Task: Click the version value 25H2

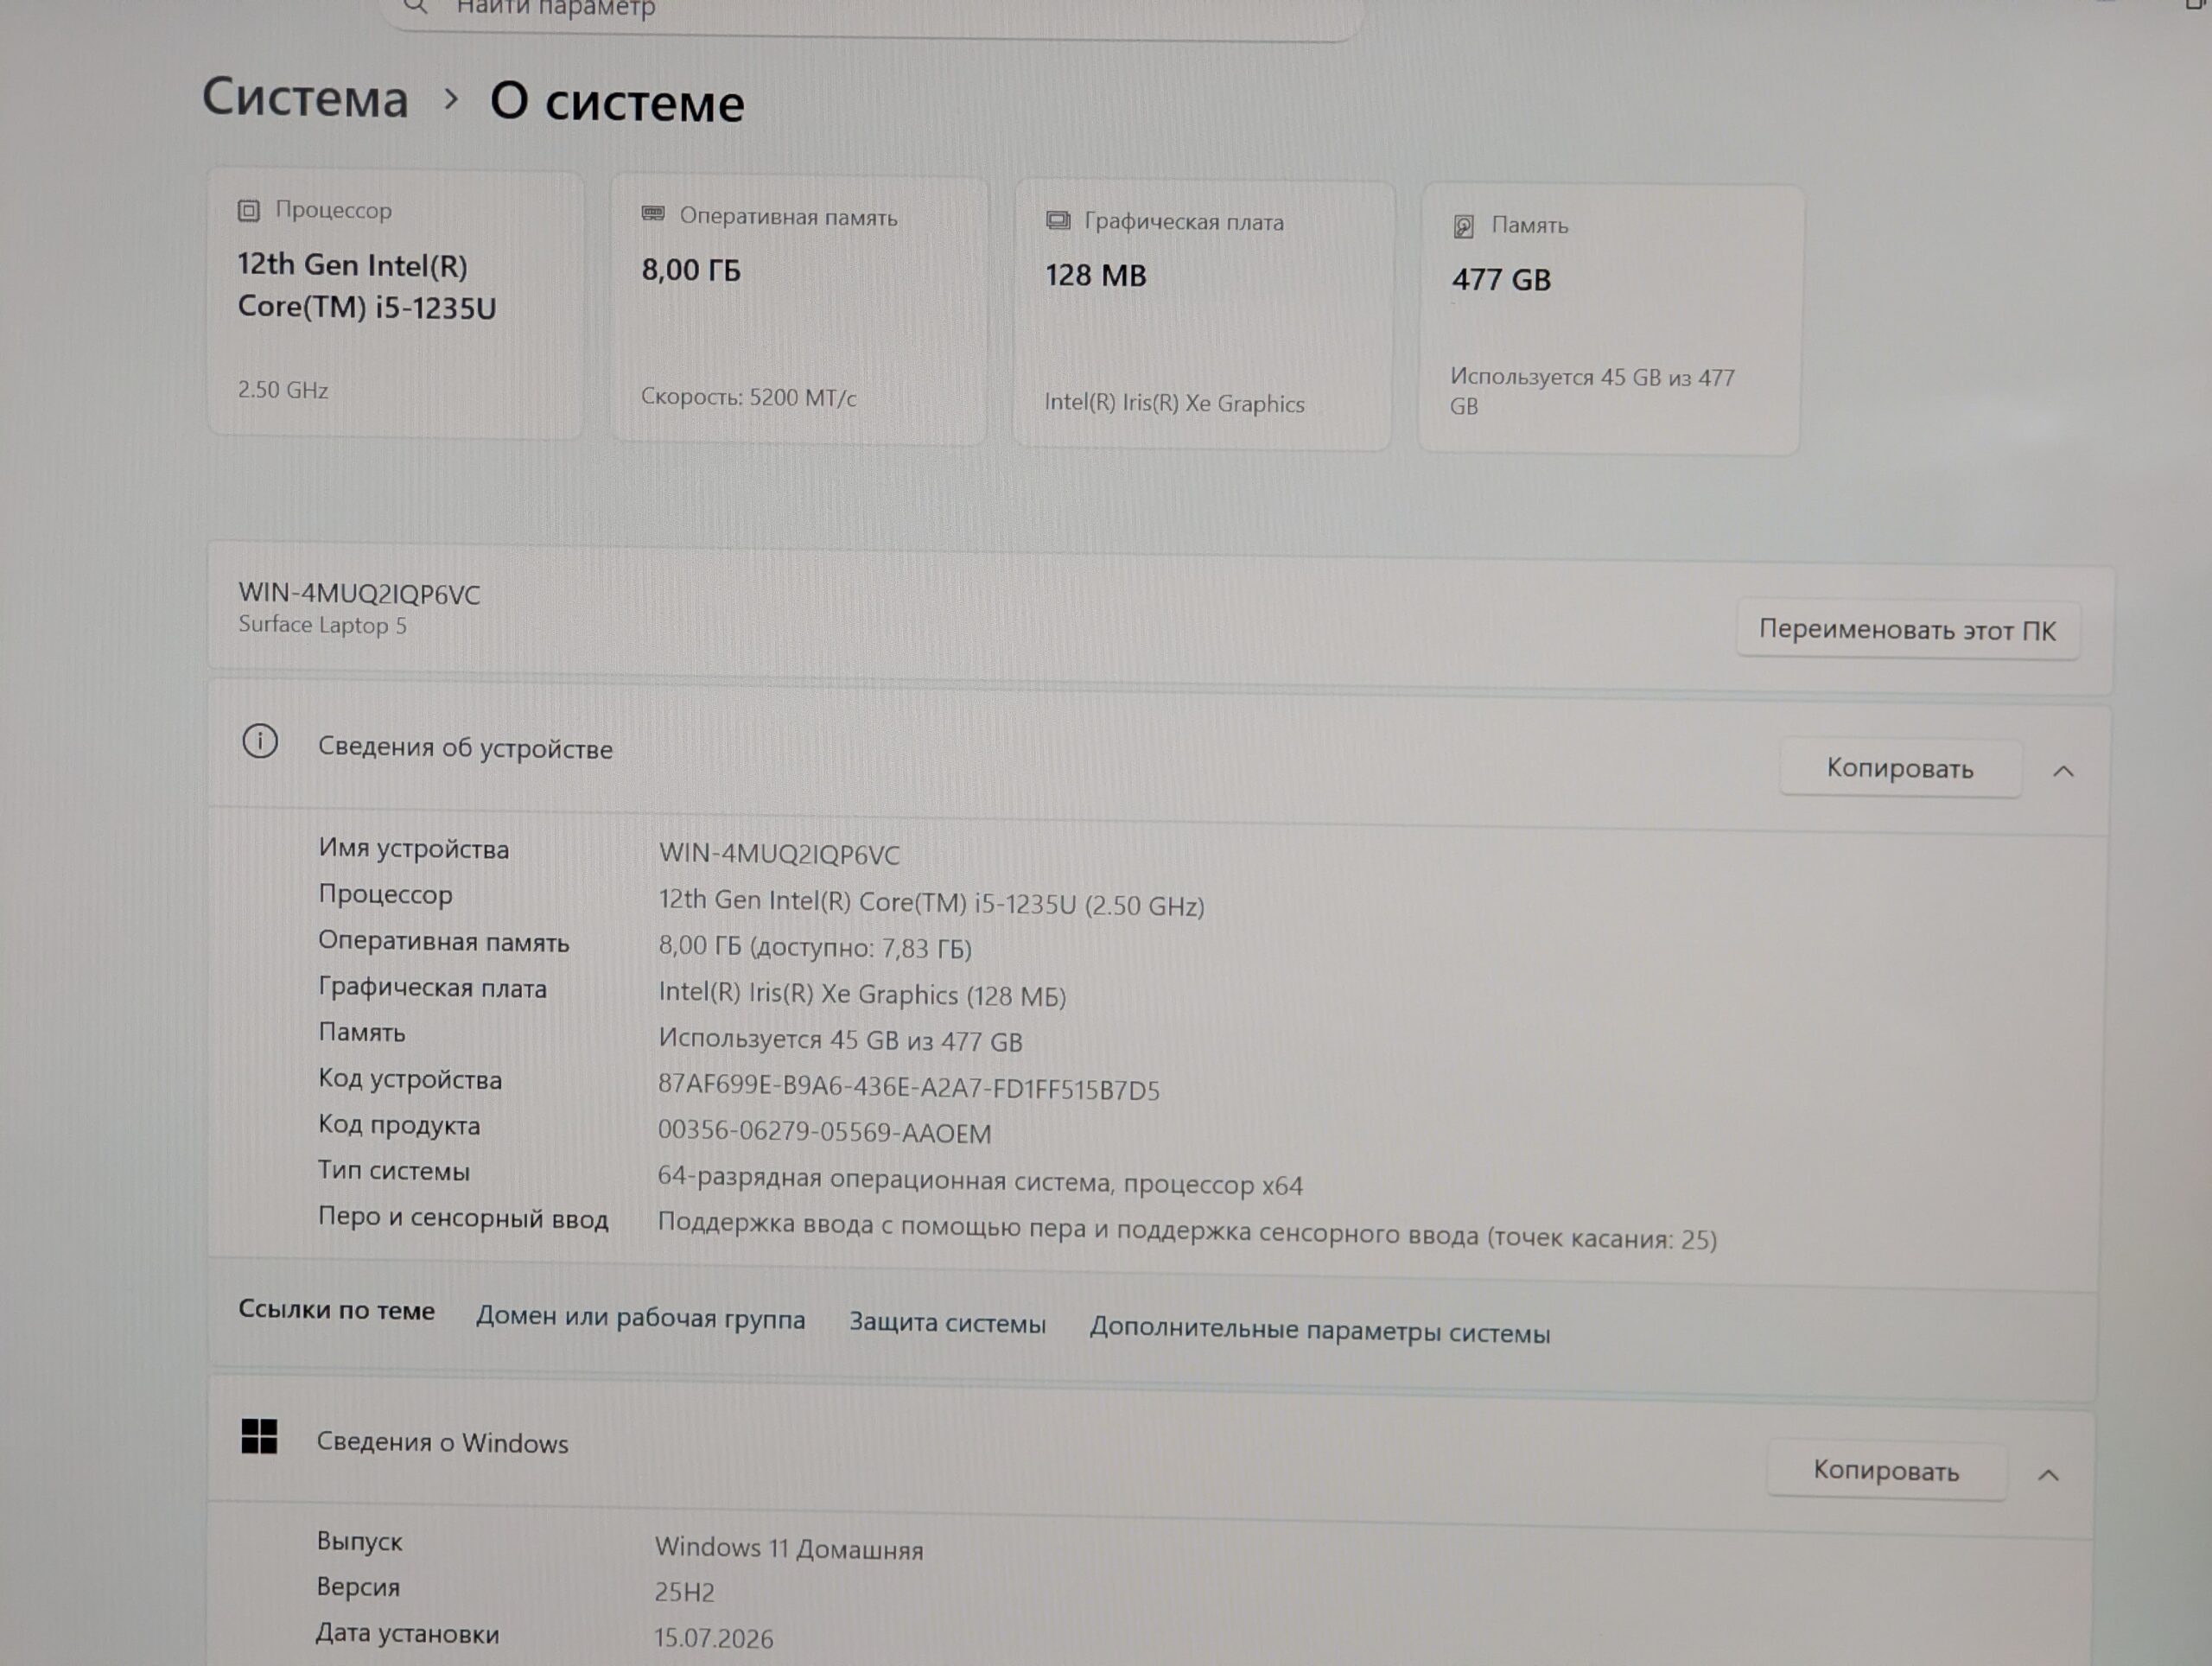Action: pyautogui.click(x=684, y=1592)
